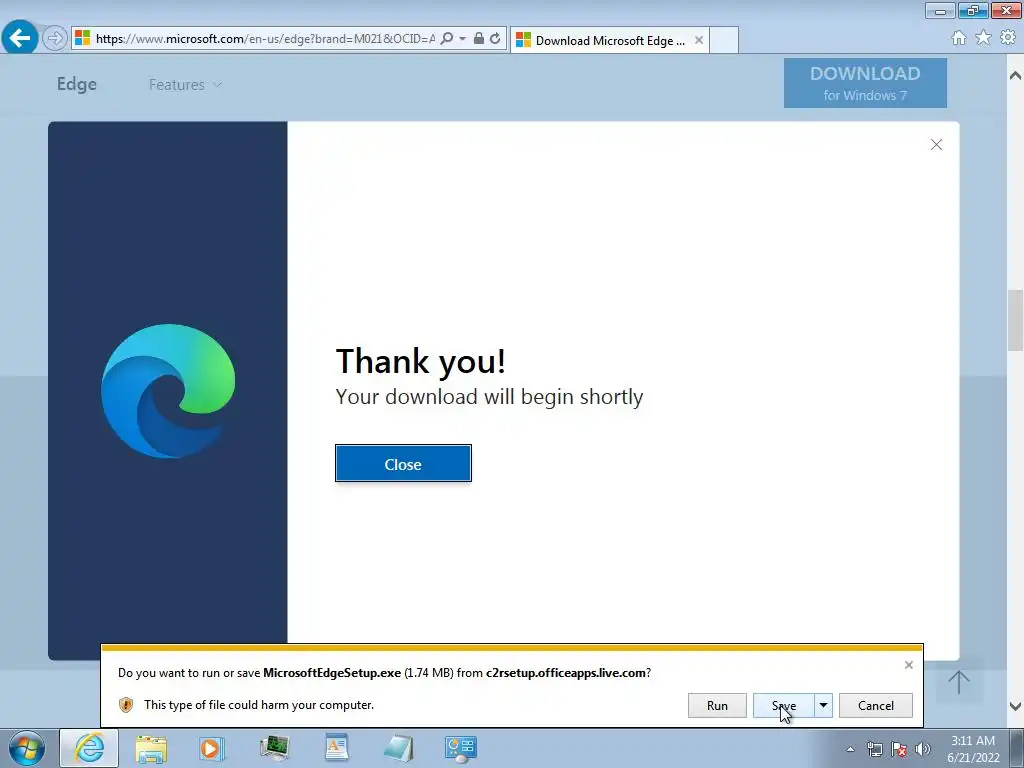Viewport: 1024px width, 768px height.
Task: Close the download notification bar
Action: [908, 665]
